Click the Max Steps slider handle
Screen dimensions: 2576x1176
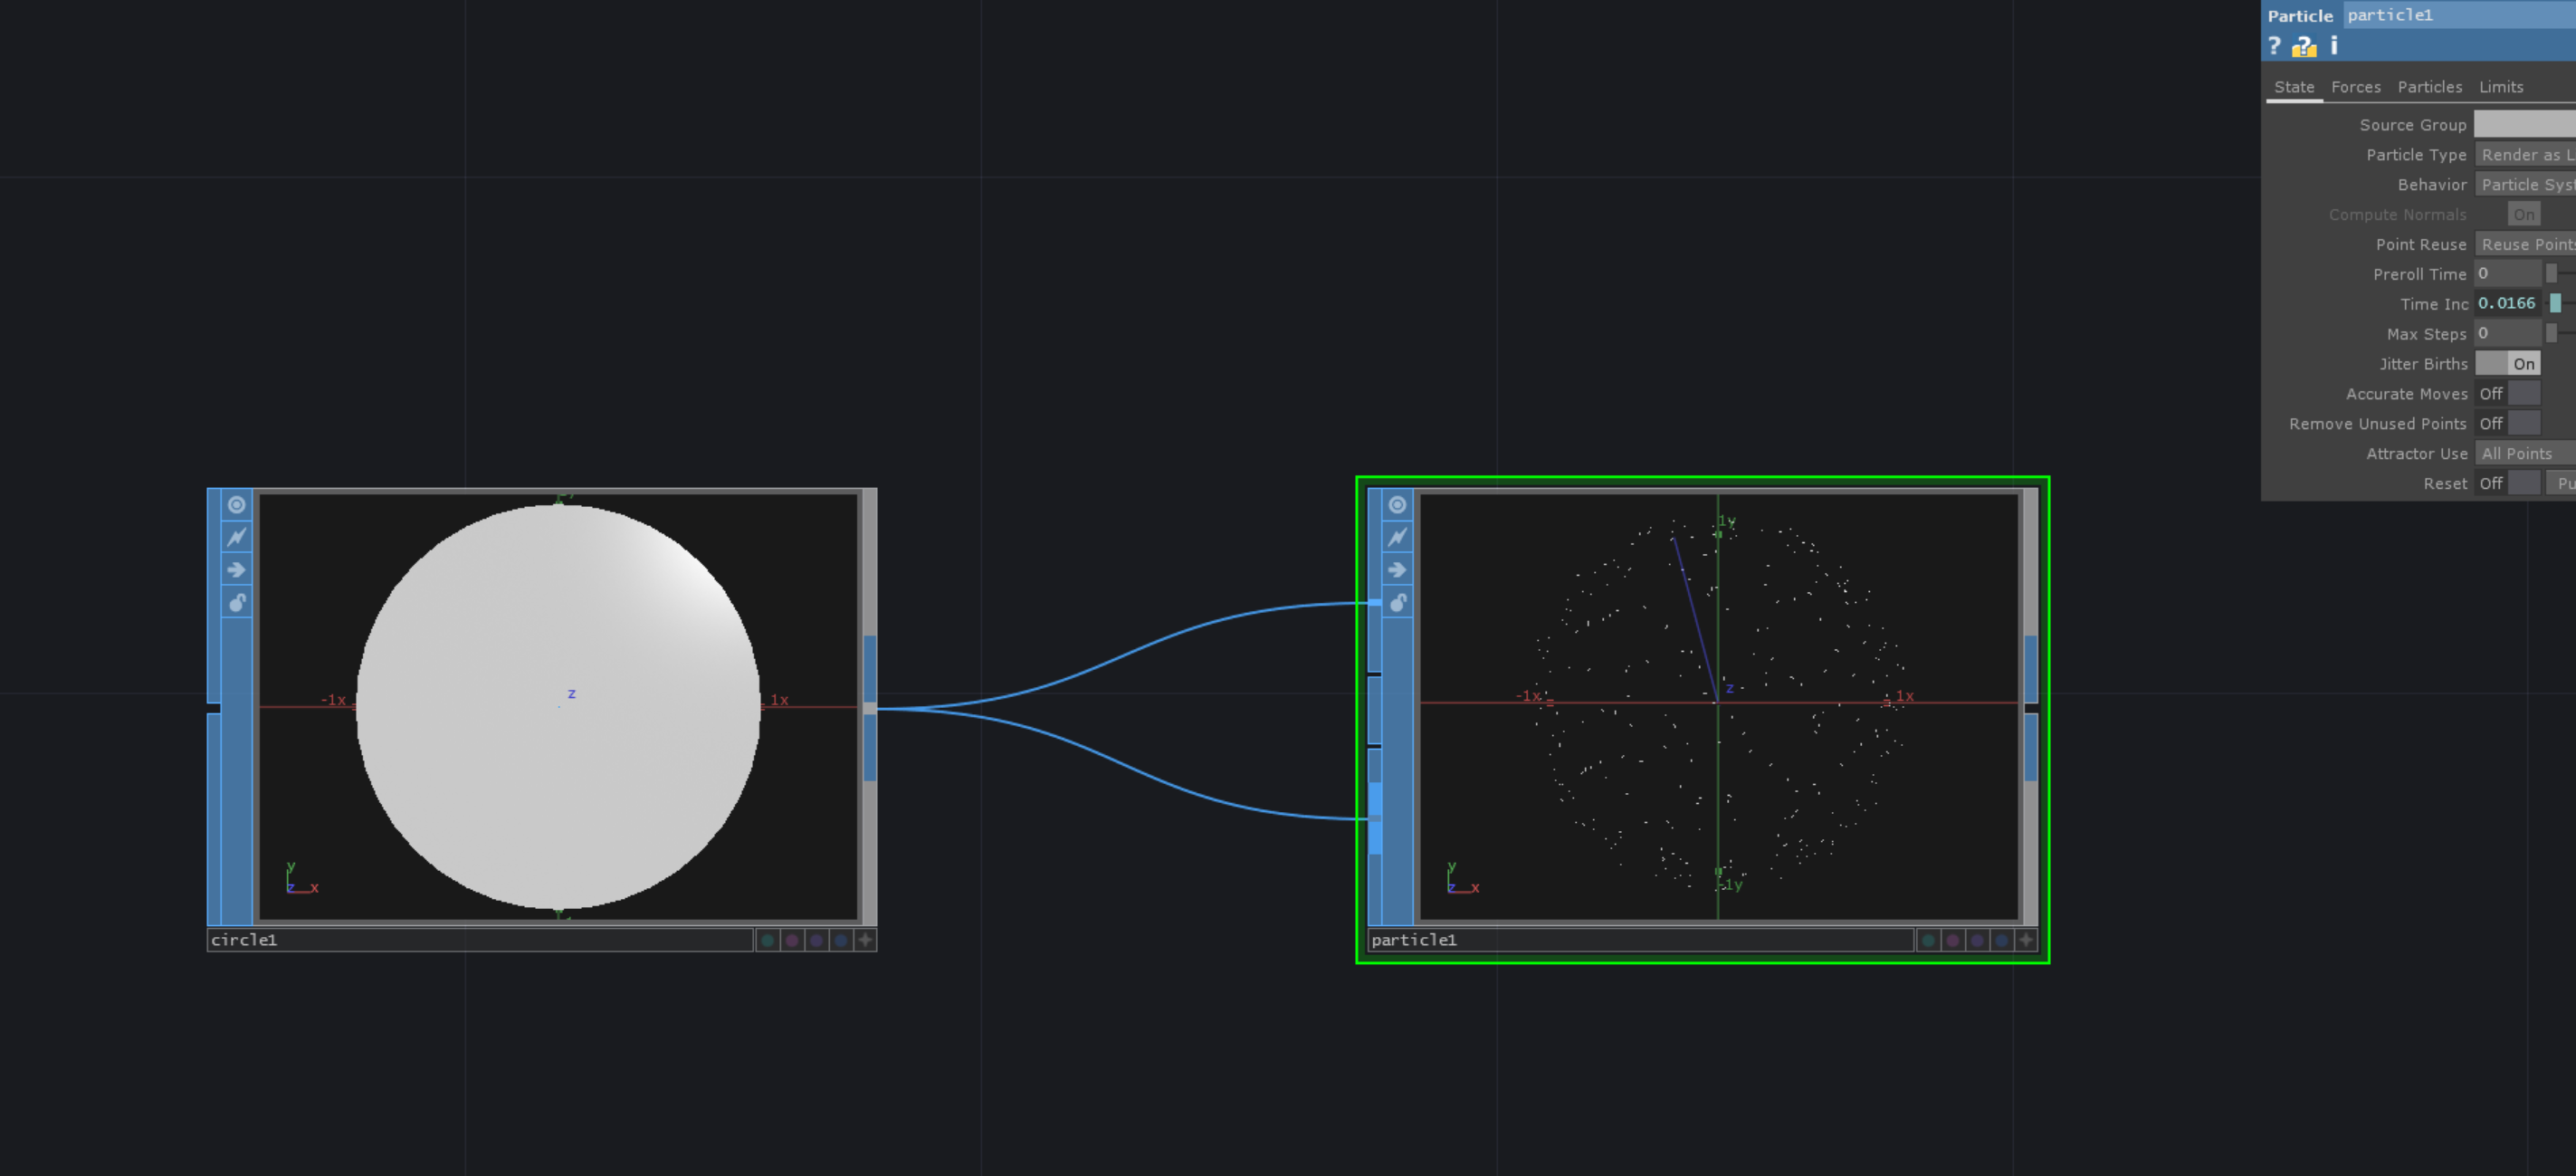point(2551,333)
